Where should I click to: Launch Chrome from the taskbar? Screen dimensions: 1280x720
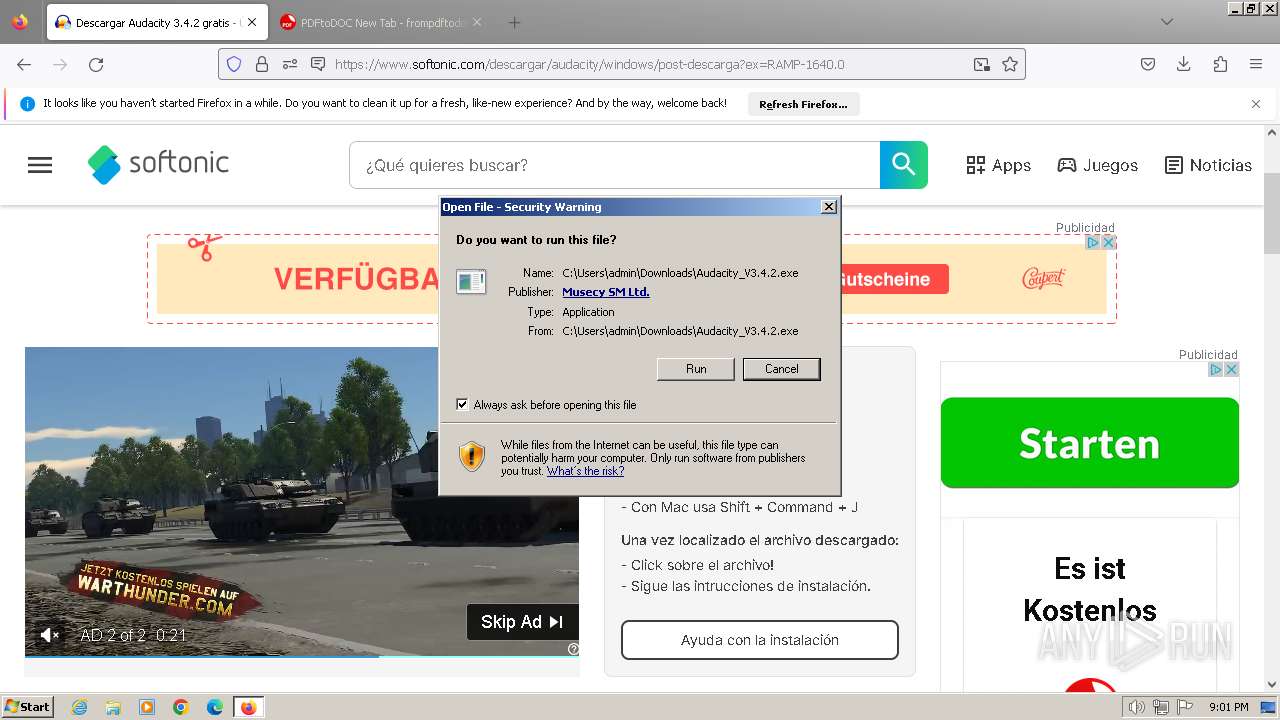tap(181, 707)
